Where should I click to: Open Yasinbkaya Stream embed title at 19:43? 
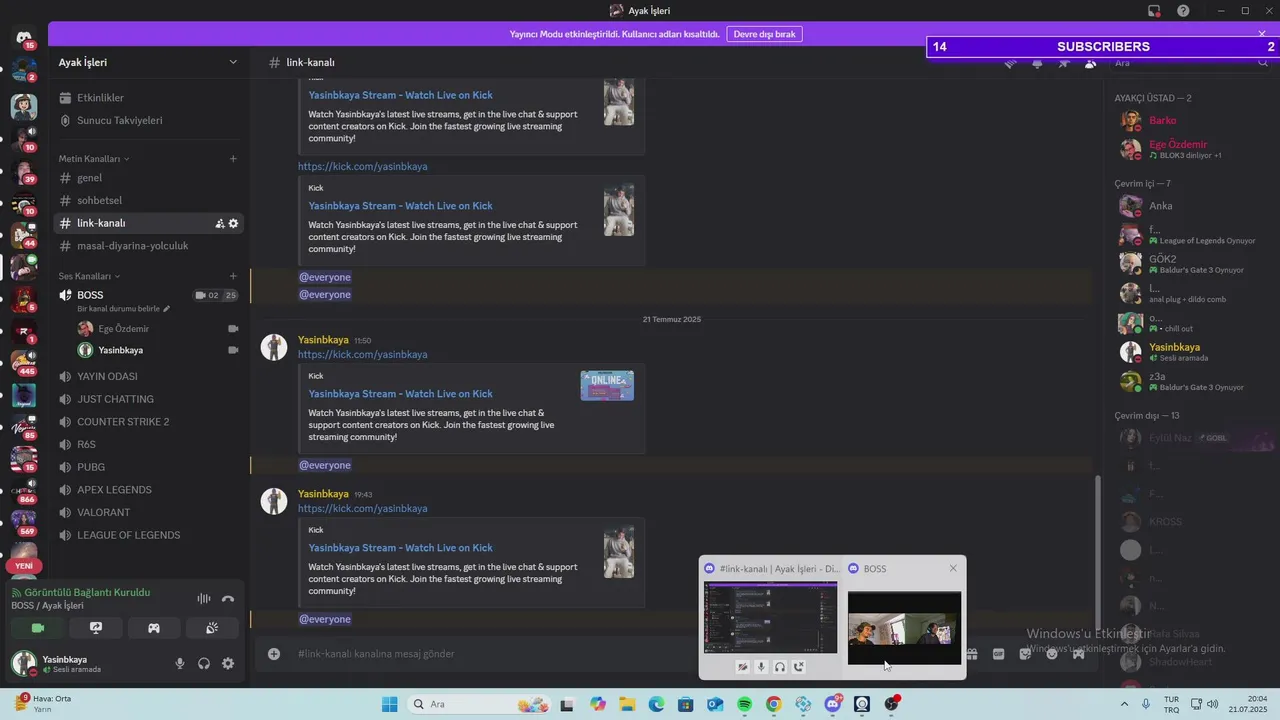pos(400,548)
